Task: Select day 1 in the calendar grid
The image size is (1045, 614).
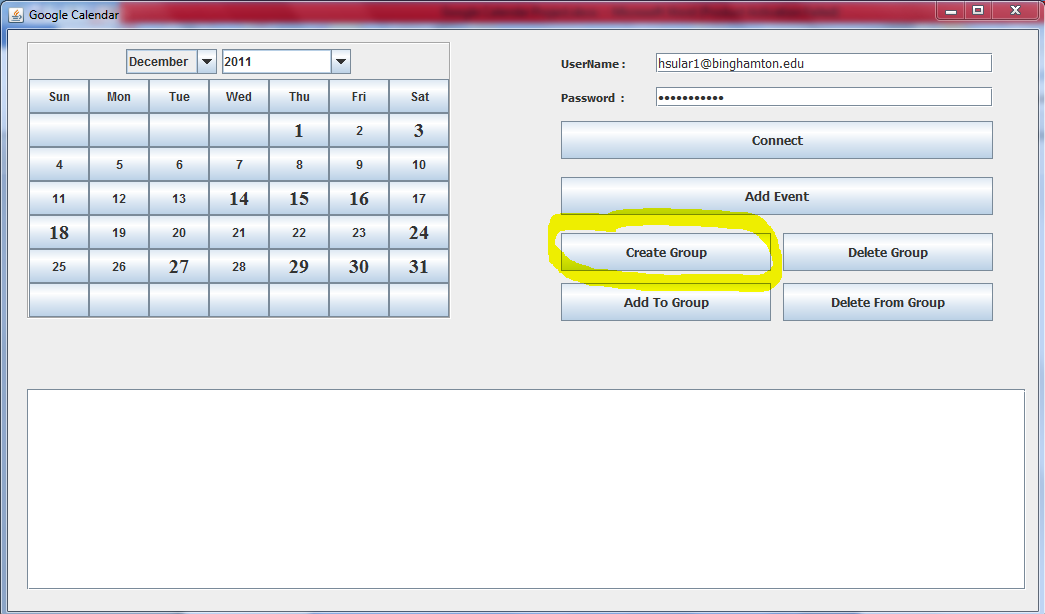Action: (x=299, y=131)
